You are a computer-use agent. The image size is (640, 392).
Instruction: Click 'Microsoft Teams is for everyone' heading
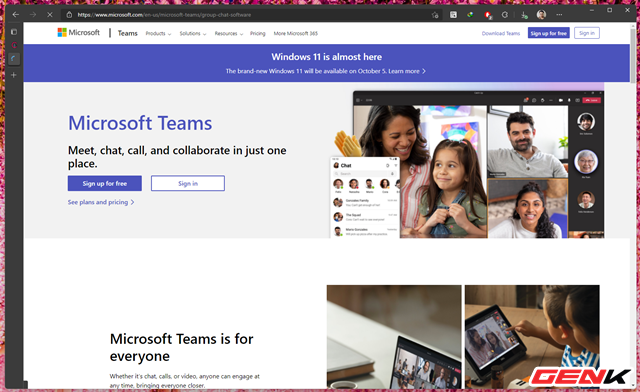click(x=182, y=347)
